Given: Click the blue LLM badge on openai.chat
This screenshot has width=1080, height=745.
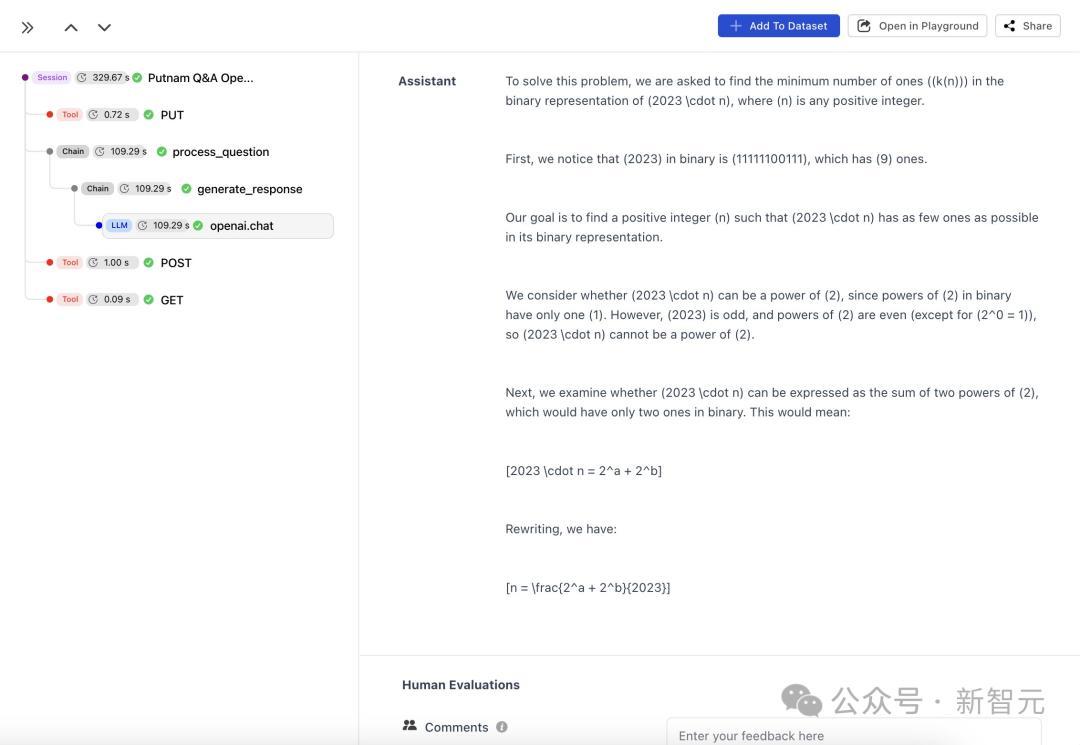Looking at the screenshot, I should [x=120, y=226].
